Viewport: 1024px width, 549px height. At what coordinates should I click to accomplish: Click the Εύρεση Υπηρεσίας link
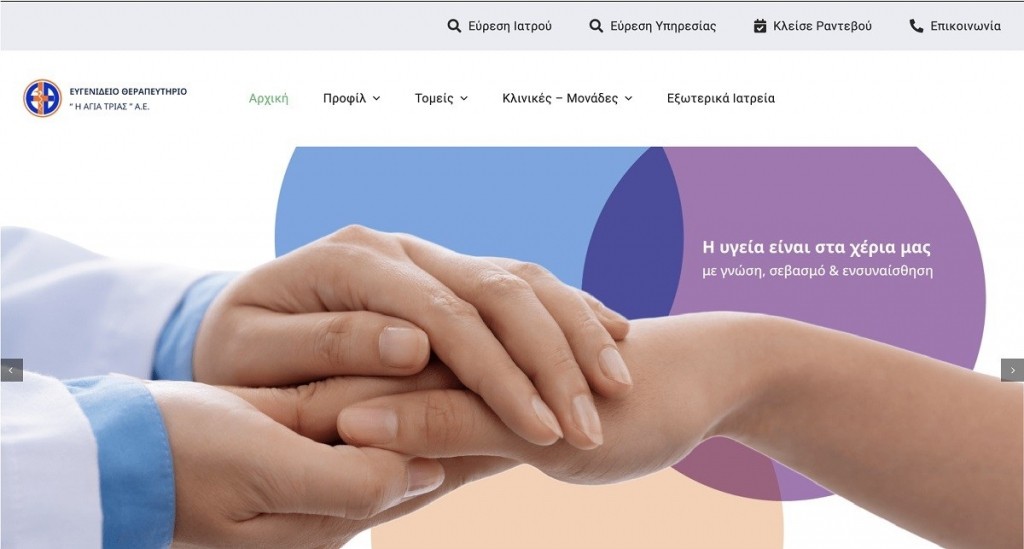point(663,26)
